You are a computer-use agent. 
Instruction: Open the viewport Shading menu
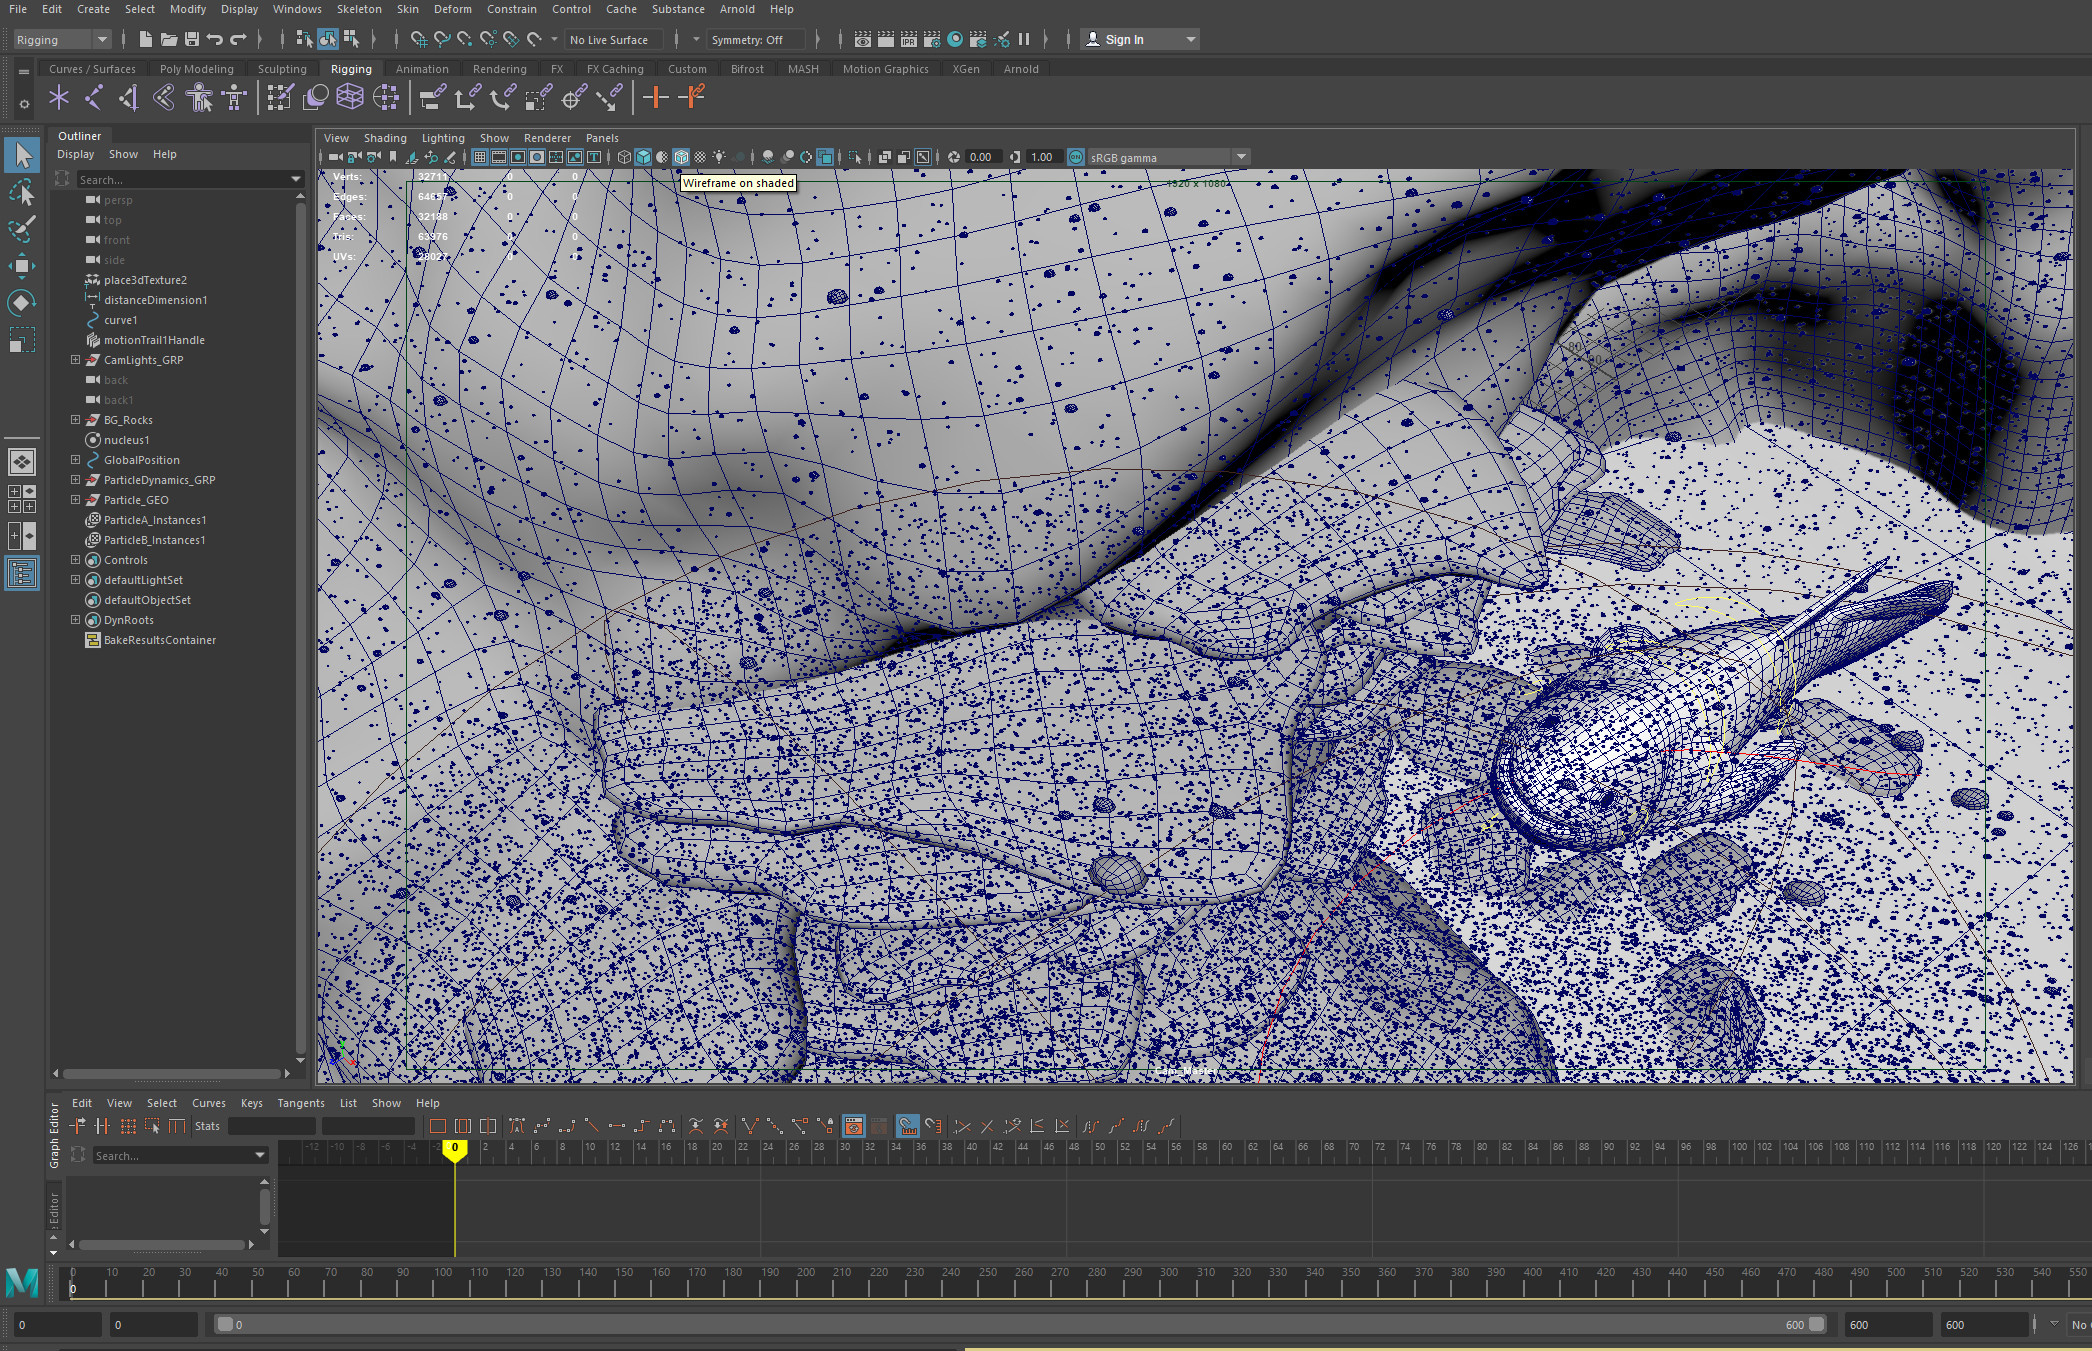coord(385,138)
